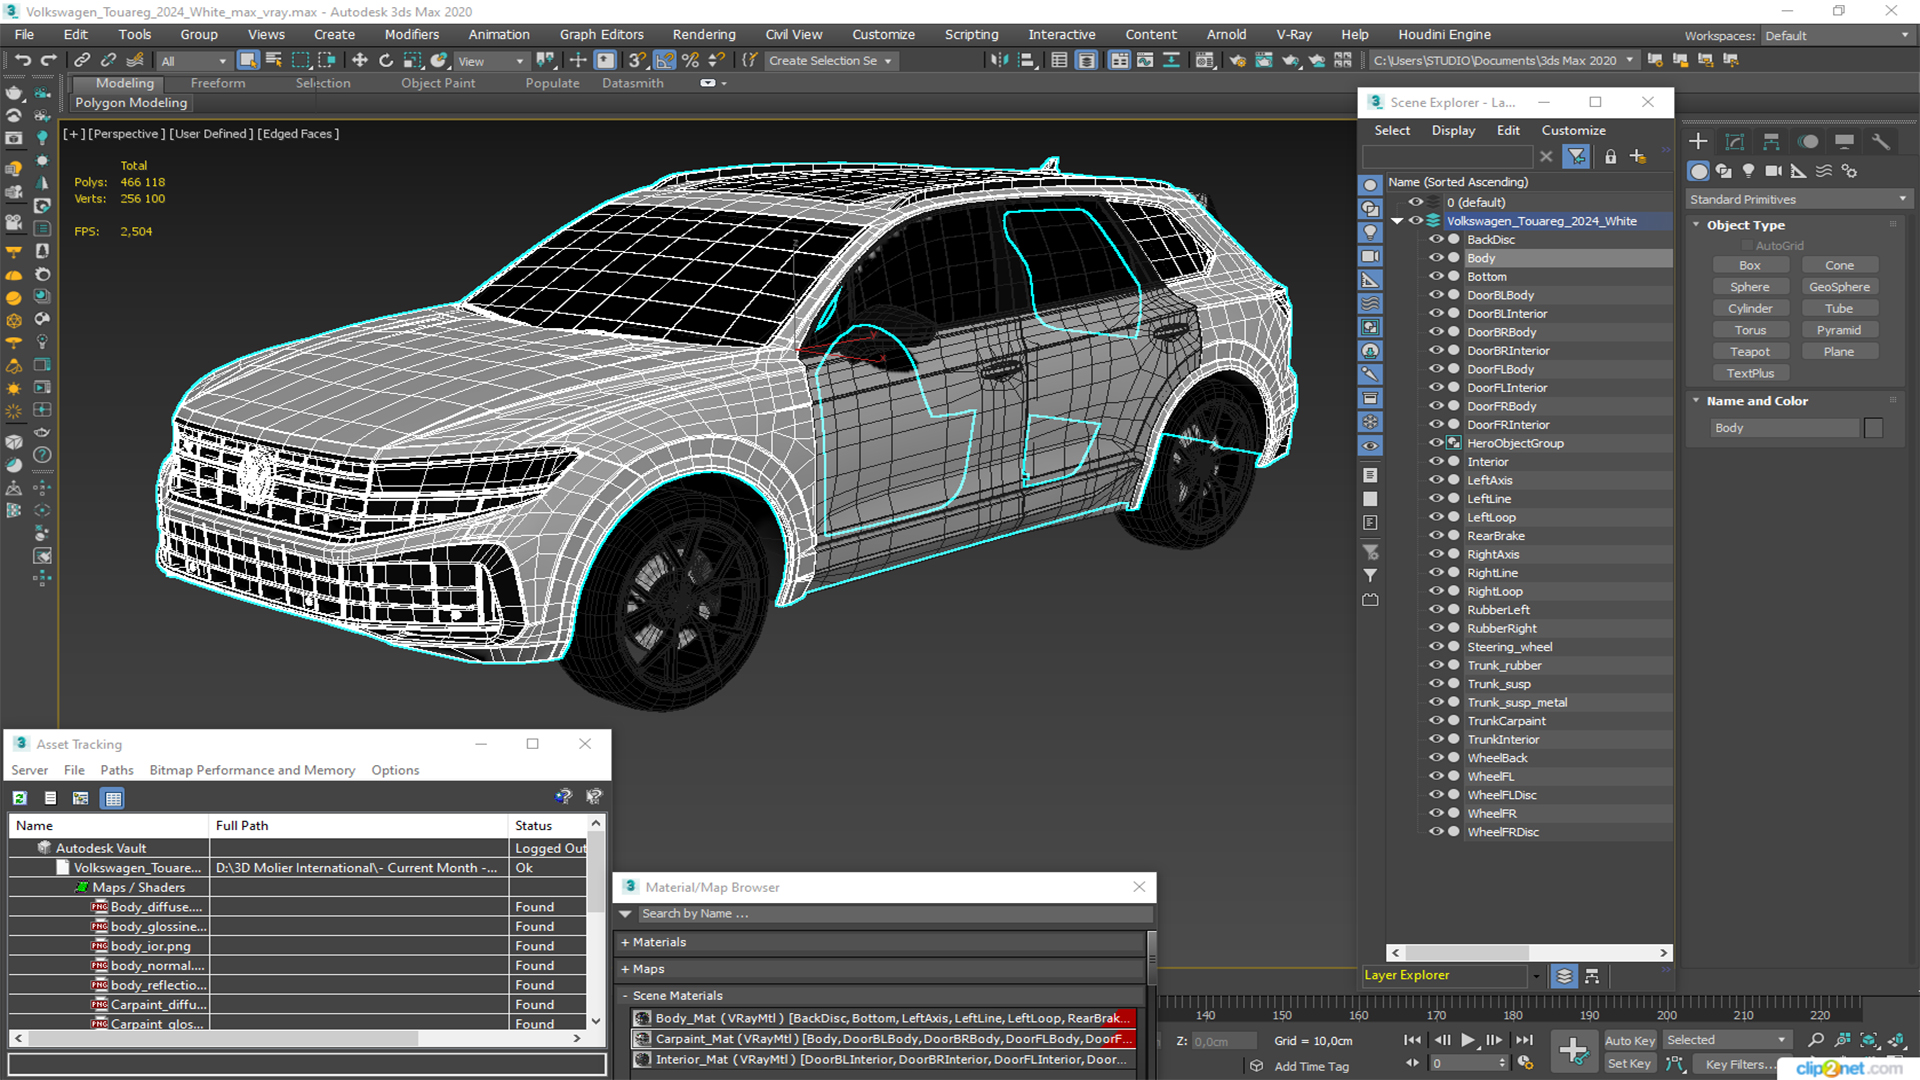Toggle visibility eye of Body object
The height and width of the screenshot is (1080, 1920).
[1436, 258]
